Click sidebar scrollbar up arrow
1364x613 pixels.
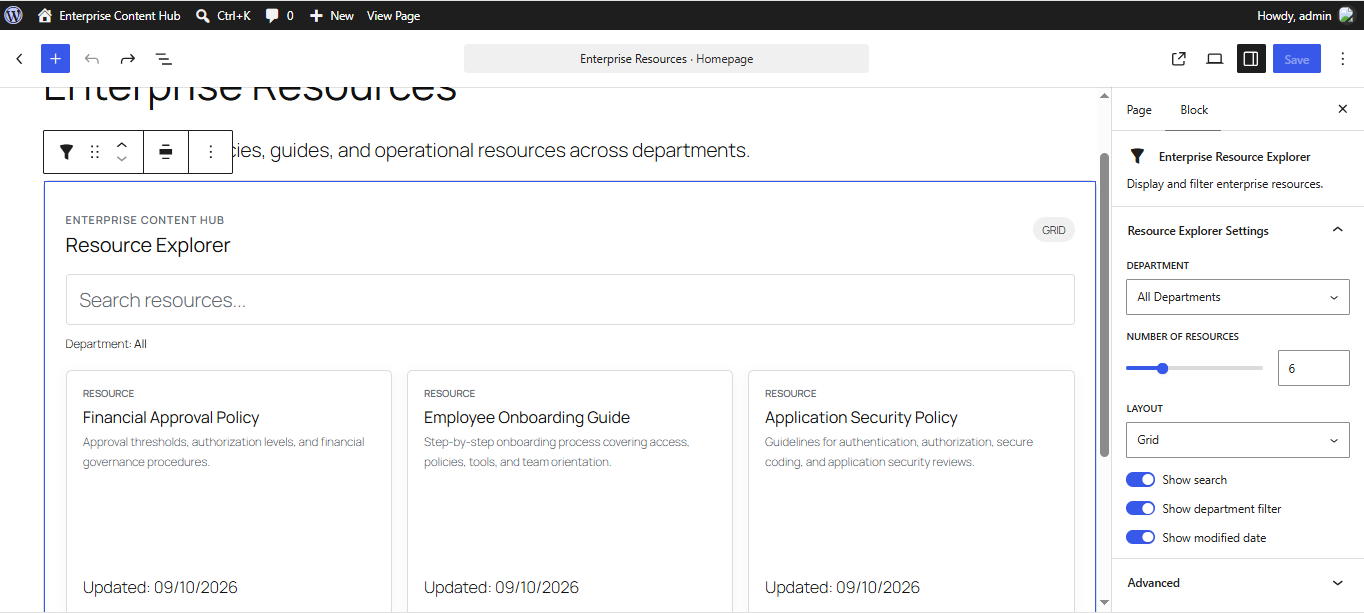point(1104,97)
